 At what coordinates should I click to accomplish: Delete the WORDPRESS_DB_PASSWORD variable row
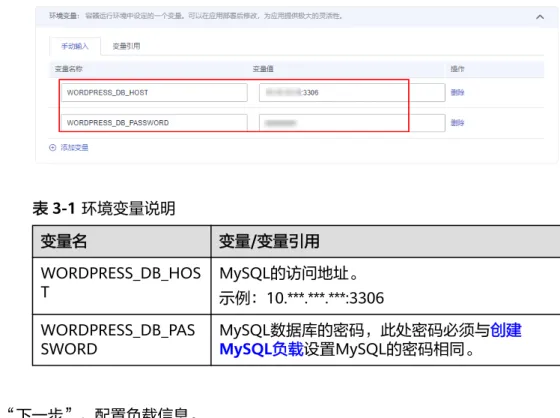(457, 123)
